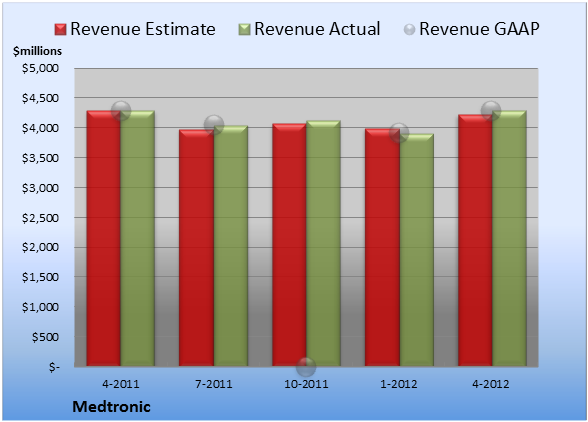This screenshot has height=422, width=588.
Task: Click the GAAP marker above 1-2012 bars
Action: tap(399, 133)
